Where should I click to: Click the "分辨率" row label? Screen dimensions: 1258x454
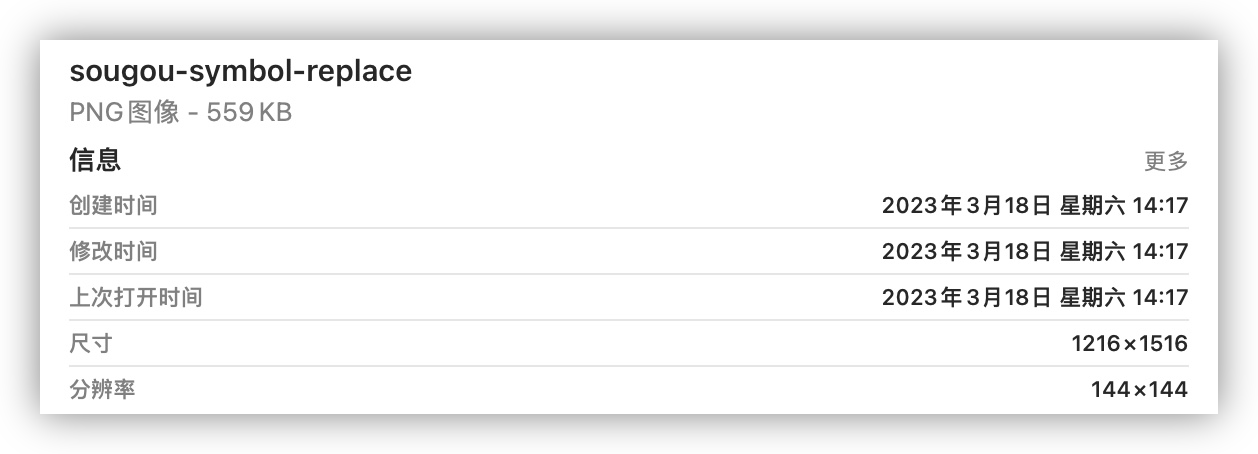point(102,389)
